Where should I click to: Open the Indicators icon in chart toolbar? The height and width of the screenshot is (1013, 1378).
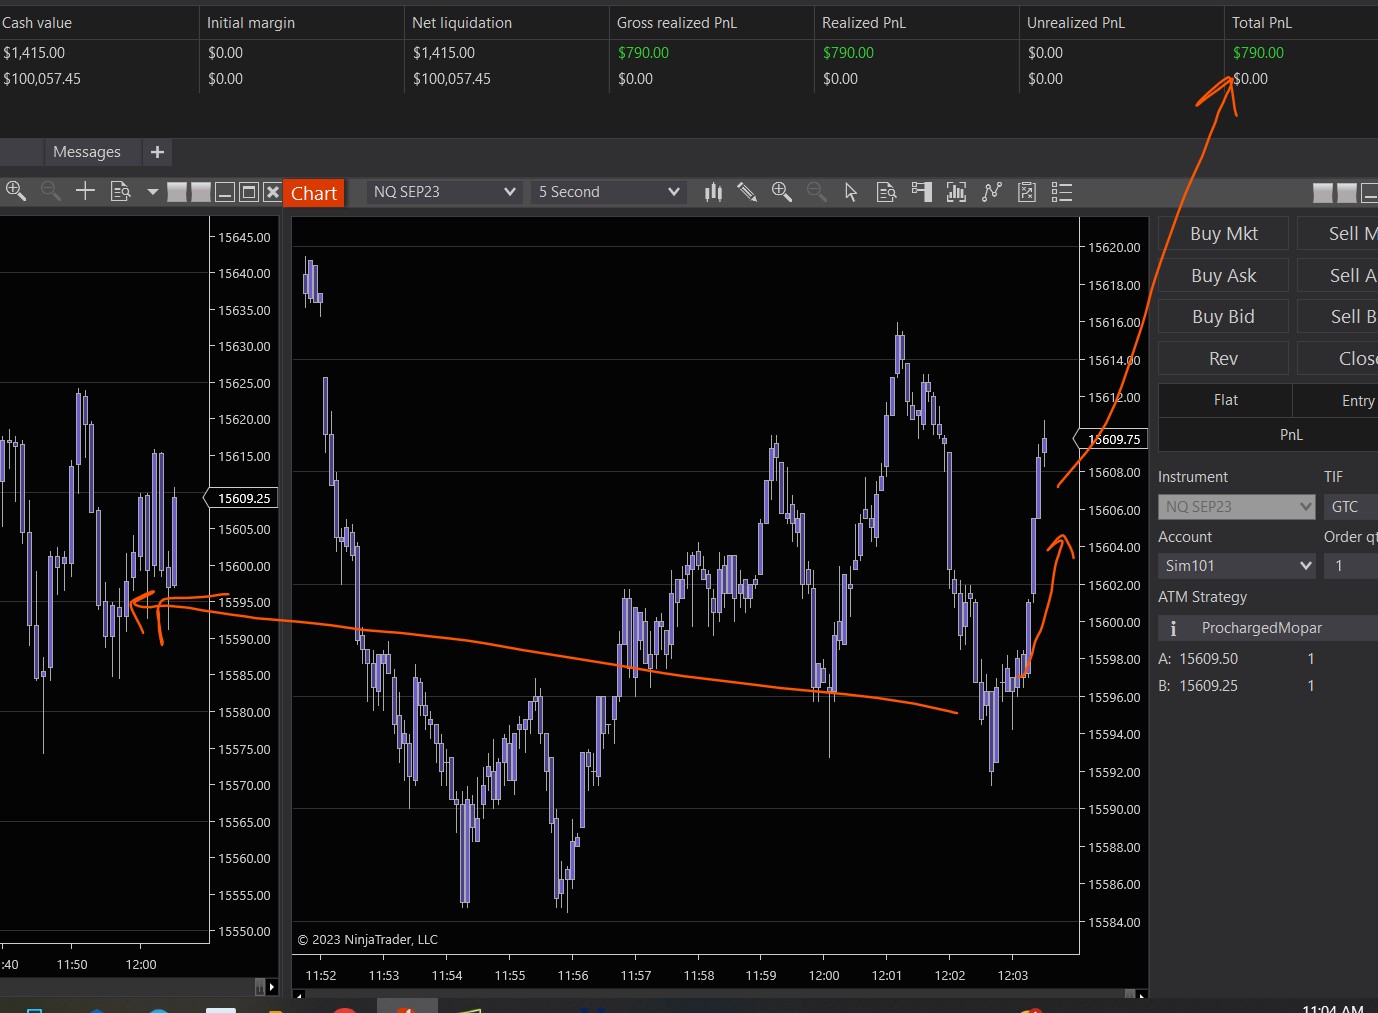click(x=956, y=192)
